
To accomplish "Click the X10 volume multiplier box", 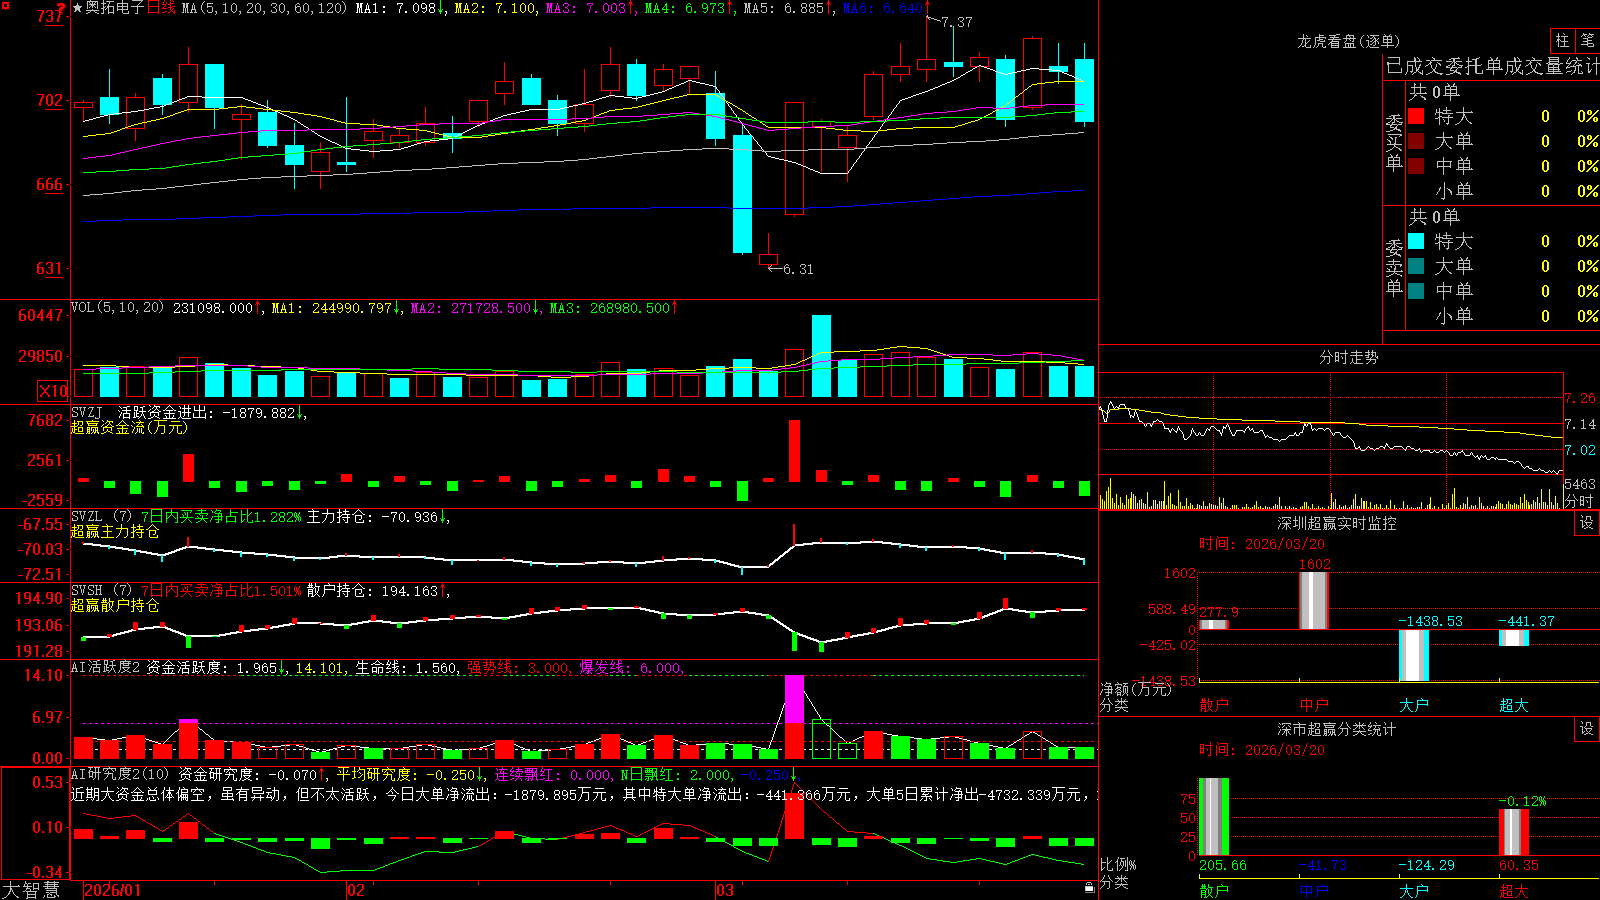I will click(x=53, y=391).
